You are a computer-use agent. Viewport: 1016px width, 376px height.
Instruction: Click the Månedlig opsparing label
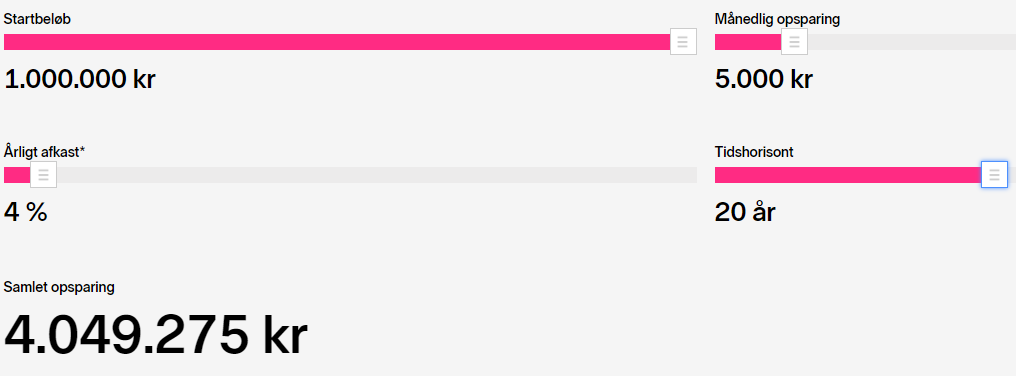coord(777,19)
